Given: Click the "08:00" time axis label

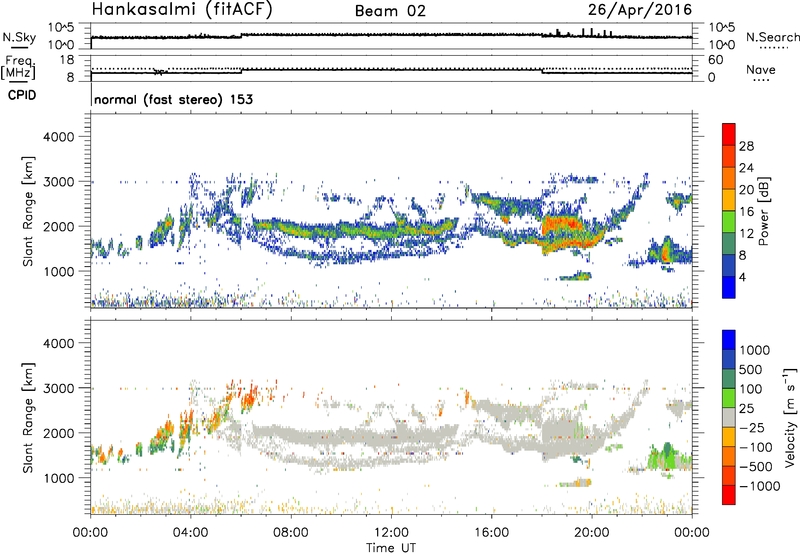Looking at the screenshot, I should click(x=291, y=533).
